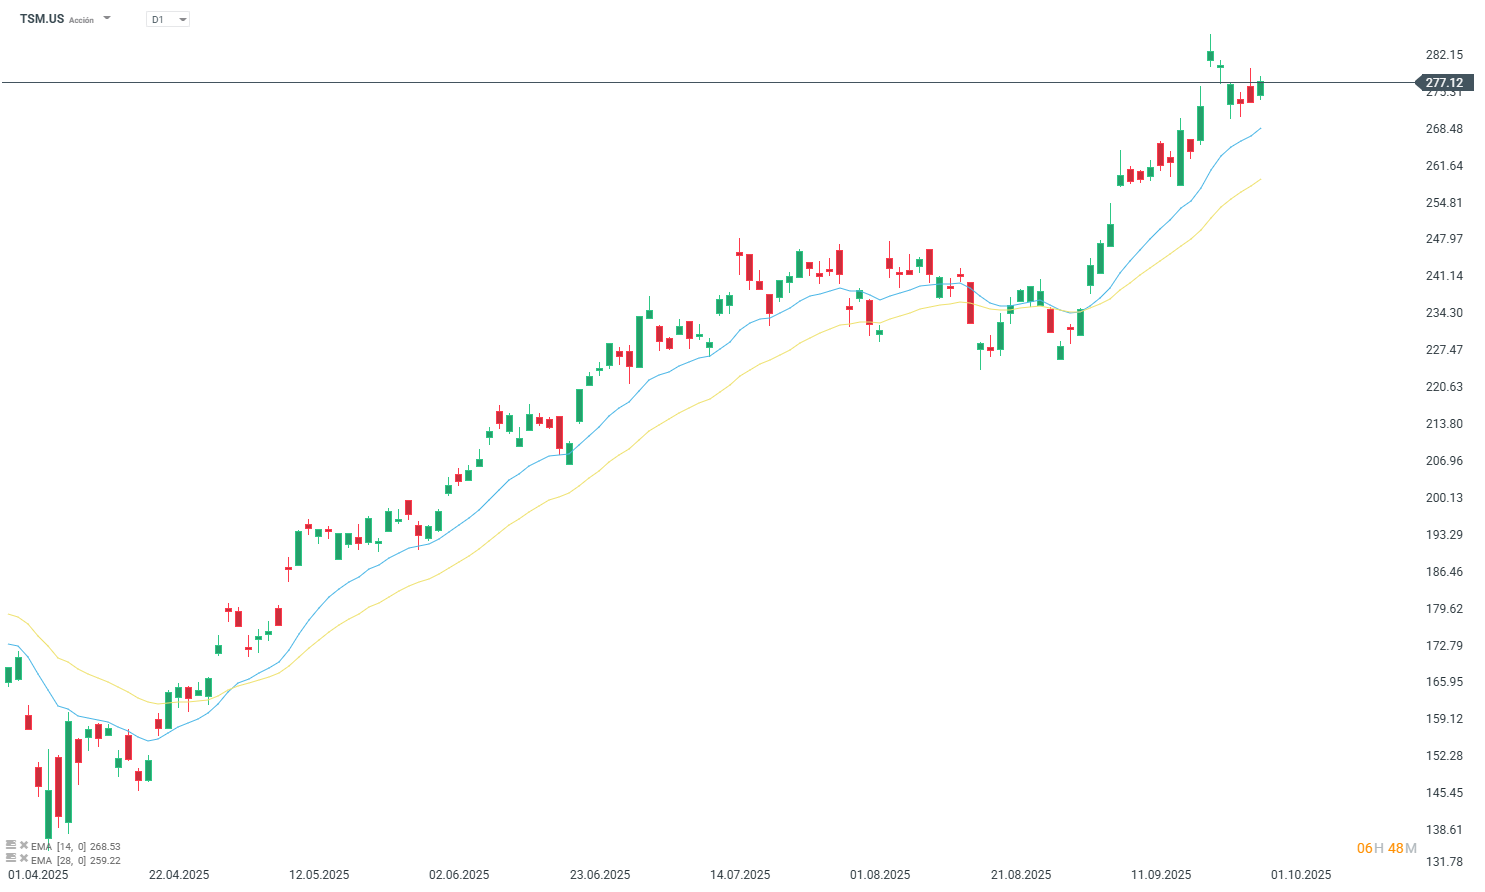1485x892 pixels.
Task: Click the 282.15 level on price axis
Action: 1444,55
